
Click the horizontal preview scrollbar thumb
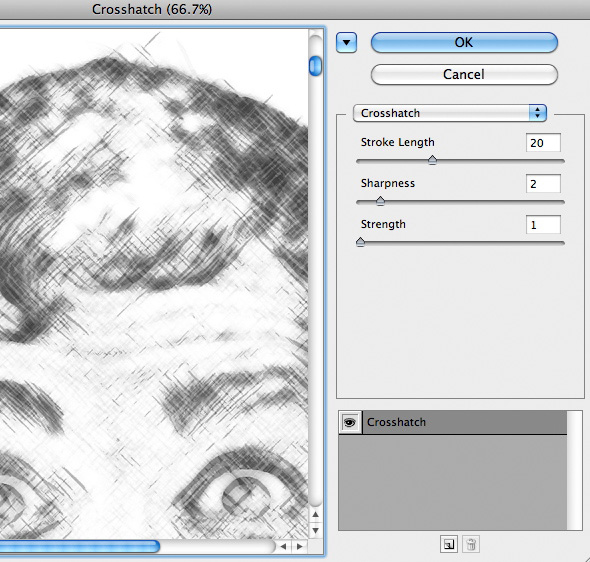pyautogui.click(x=79, y=546)
